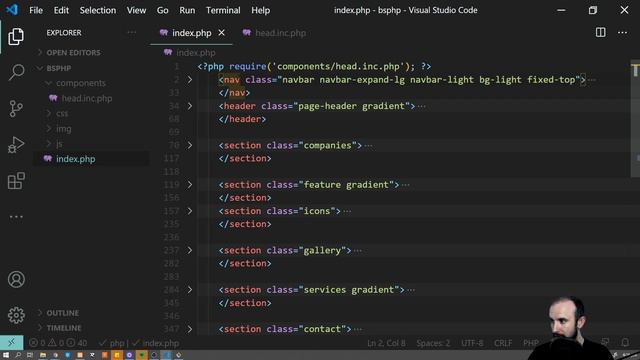Open the Accounts menu icon
The image size is (640, 360).
(x=16, y=280)
